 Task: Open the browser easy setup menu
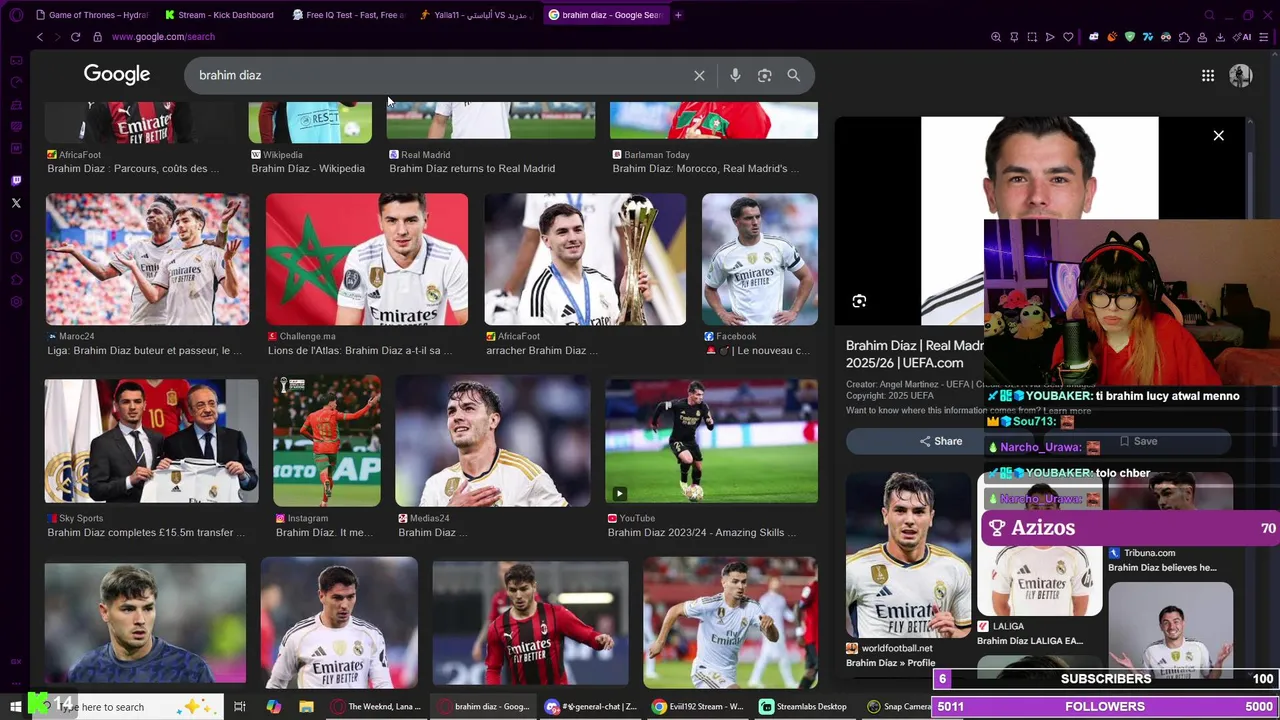1265,37
